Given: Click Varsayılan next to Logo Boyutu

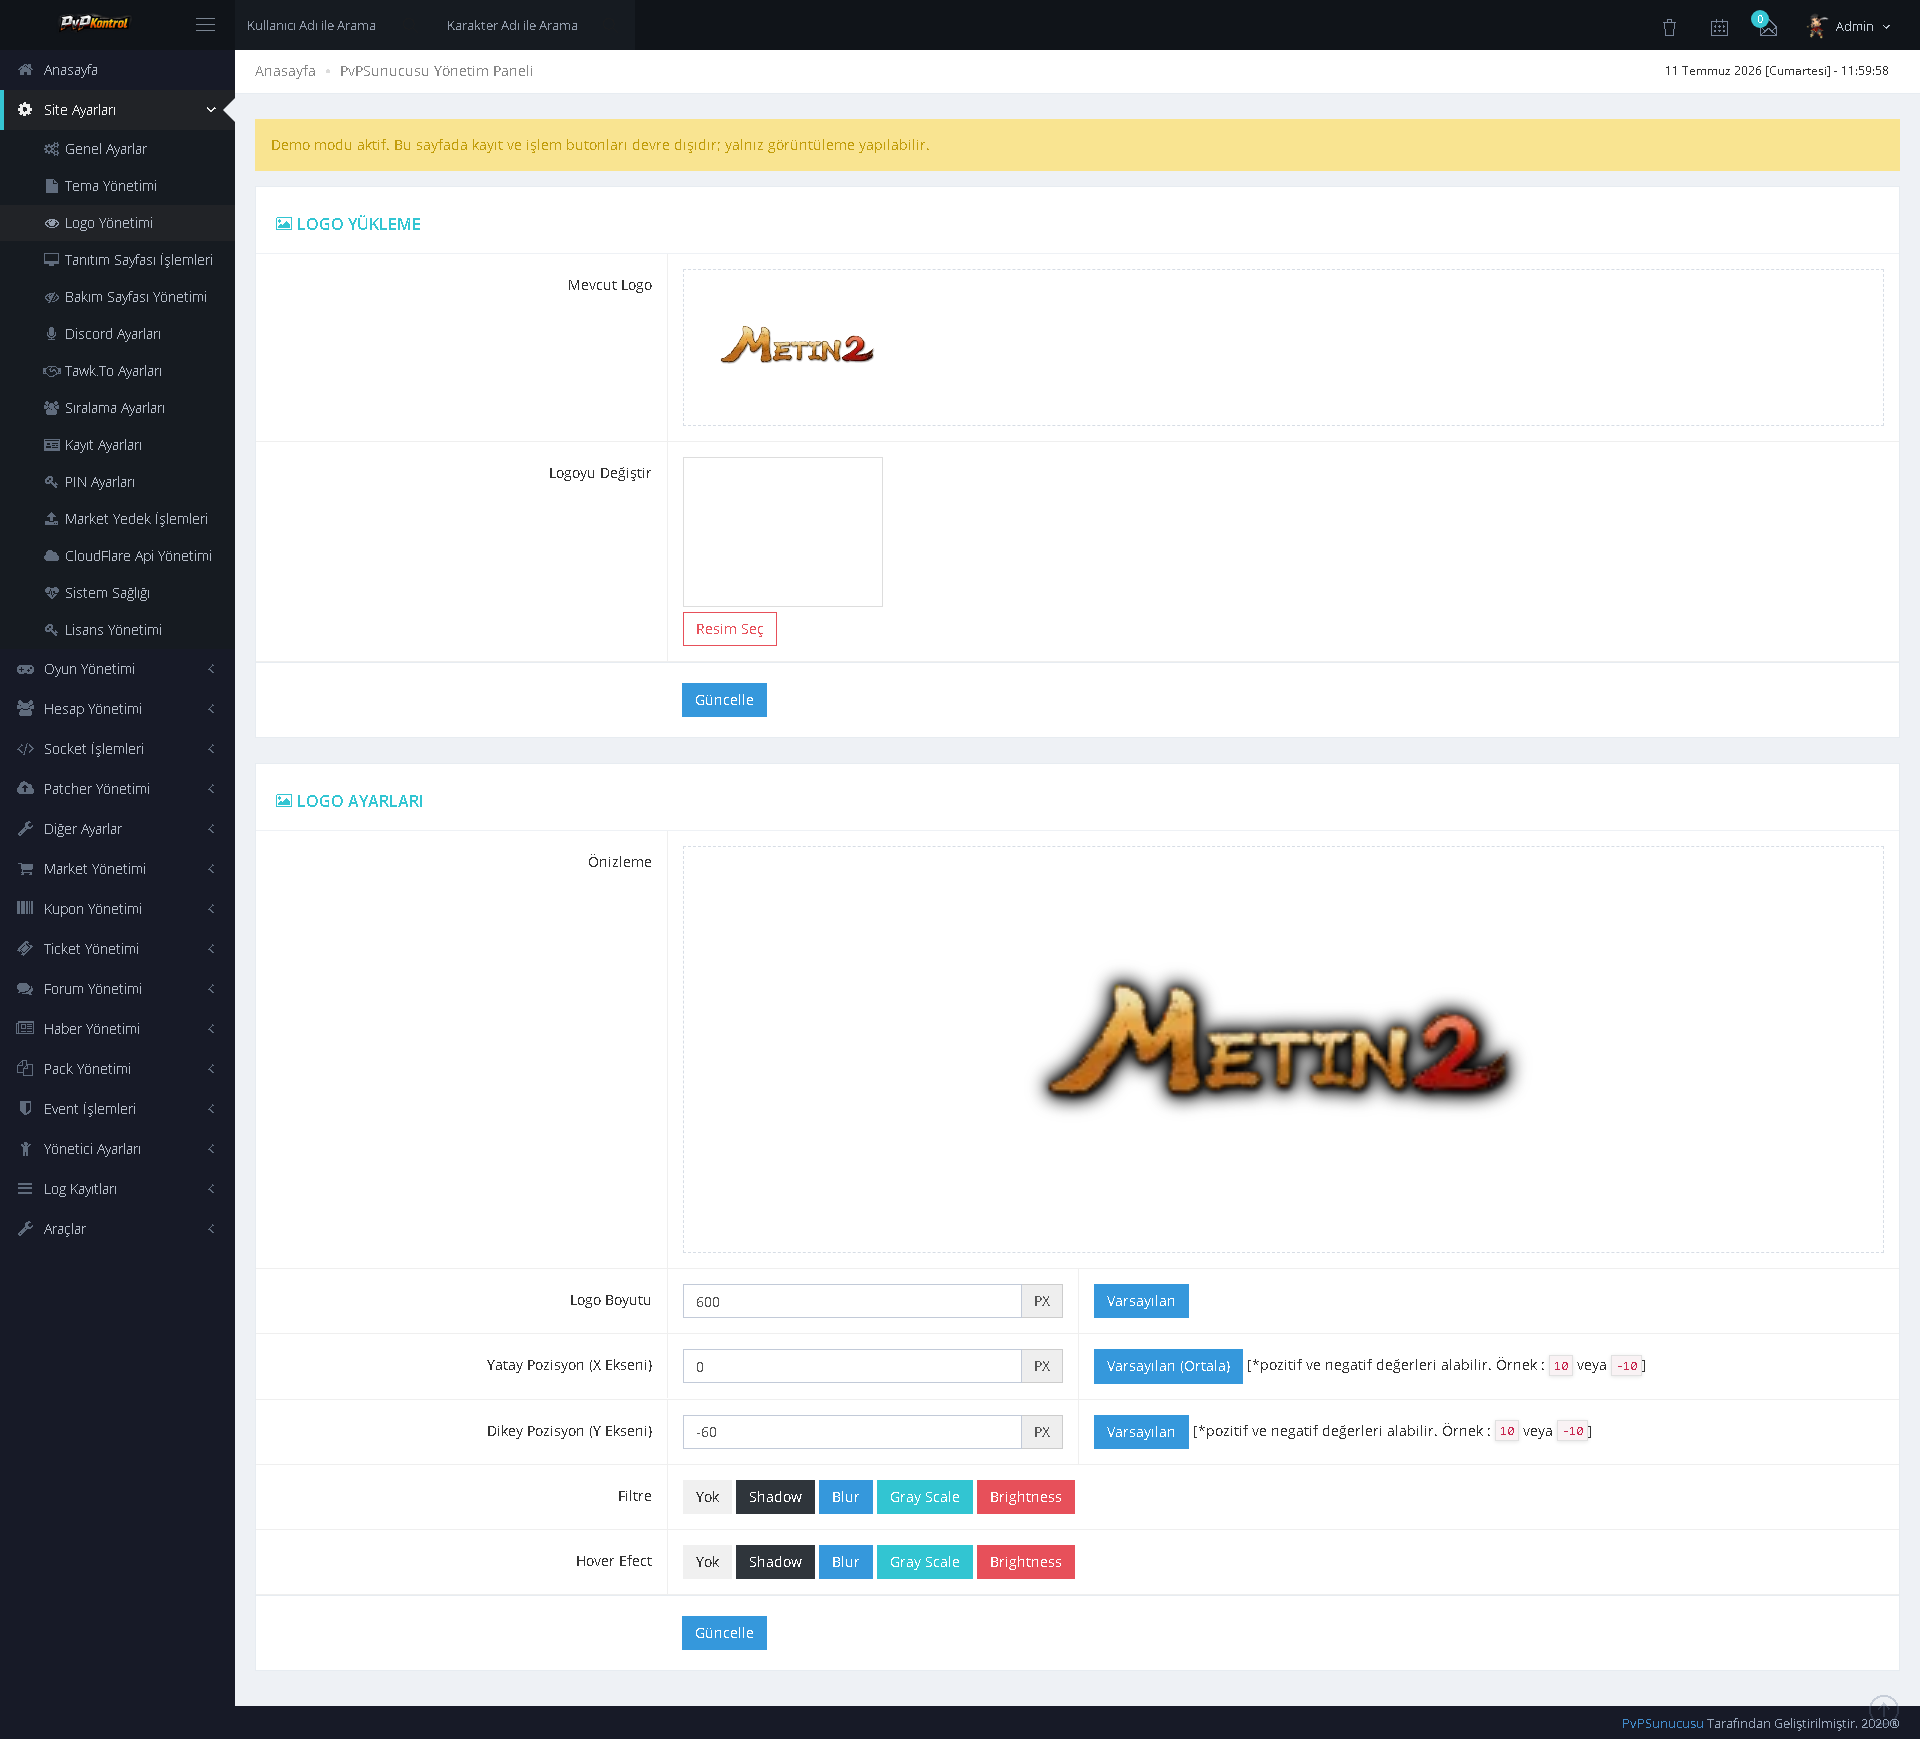Looking at the screenshot, I should 1141,1301.
